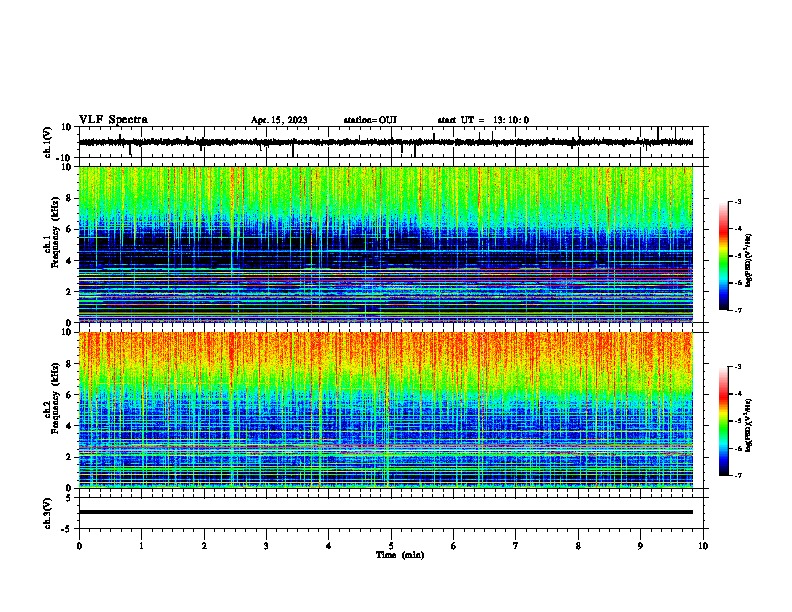Click the time axis tick label '4'

(329, 546)
